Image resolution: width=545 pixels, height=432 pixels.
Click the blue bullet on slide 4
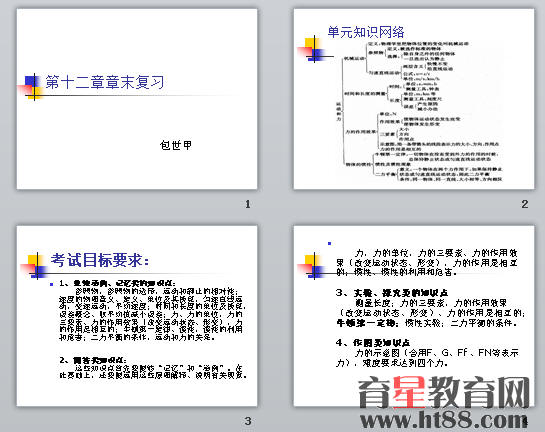pos(330,244)
